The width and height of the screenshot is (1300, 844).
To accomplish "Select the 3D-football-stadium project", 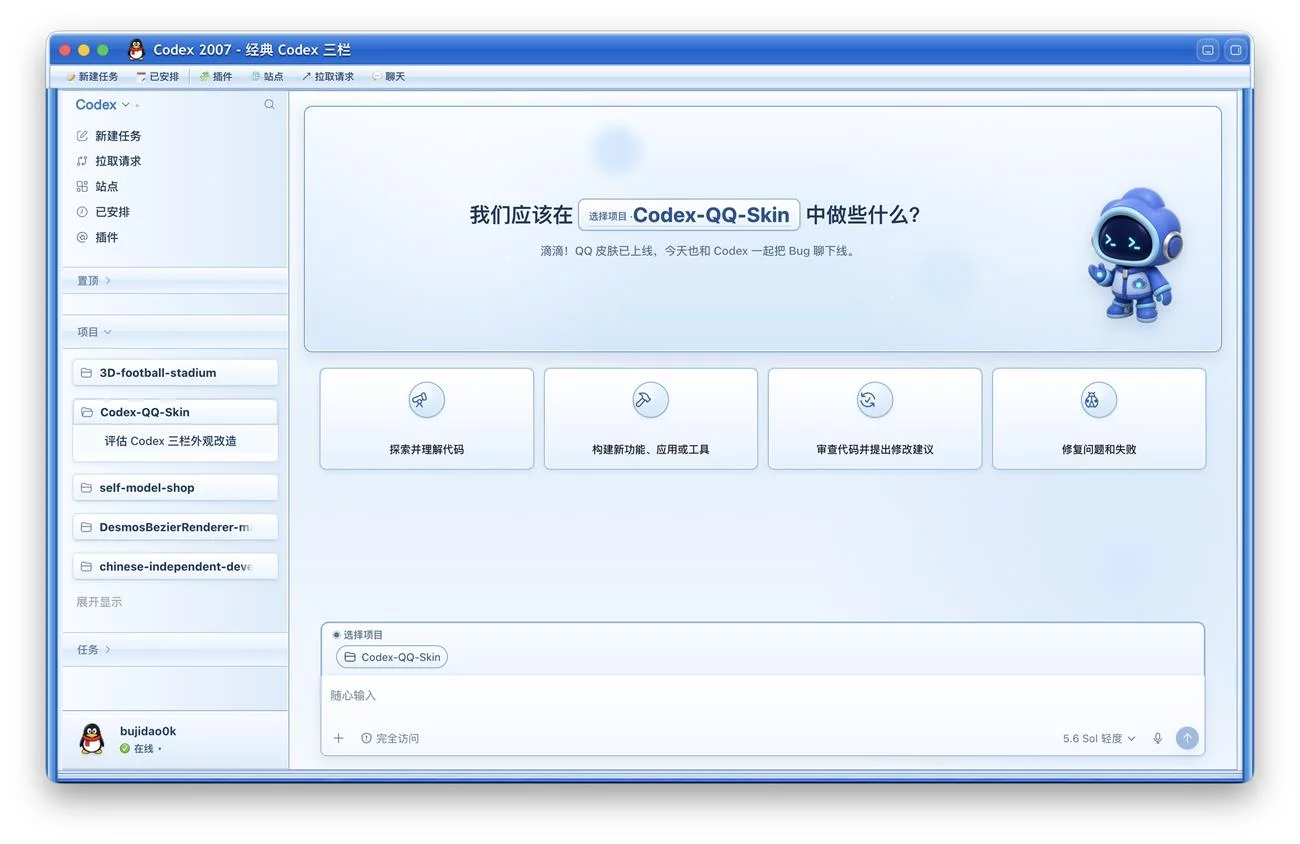I will click(x=175, y=373).
